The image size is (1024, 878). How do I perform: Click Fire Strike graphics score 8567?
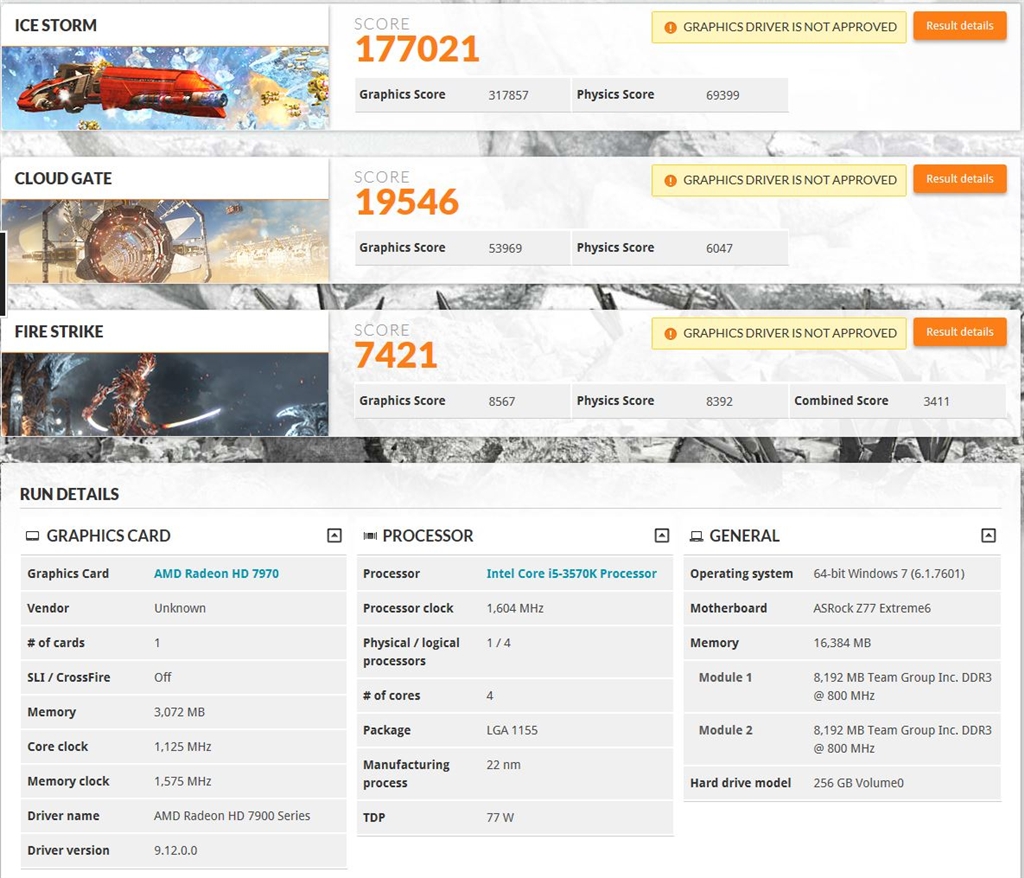(502, 401)
